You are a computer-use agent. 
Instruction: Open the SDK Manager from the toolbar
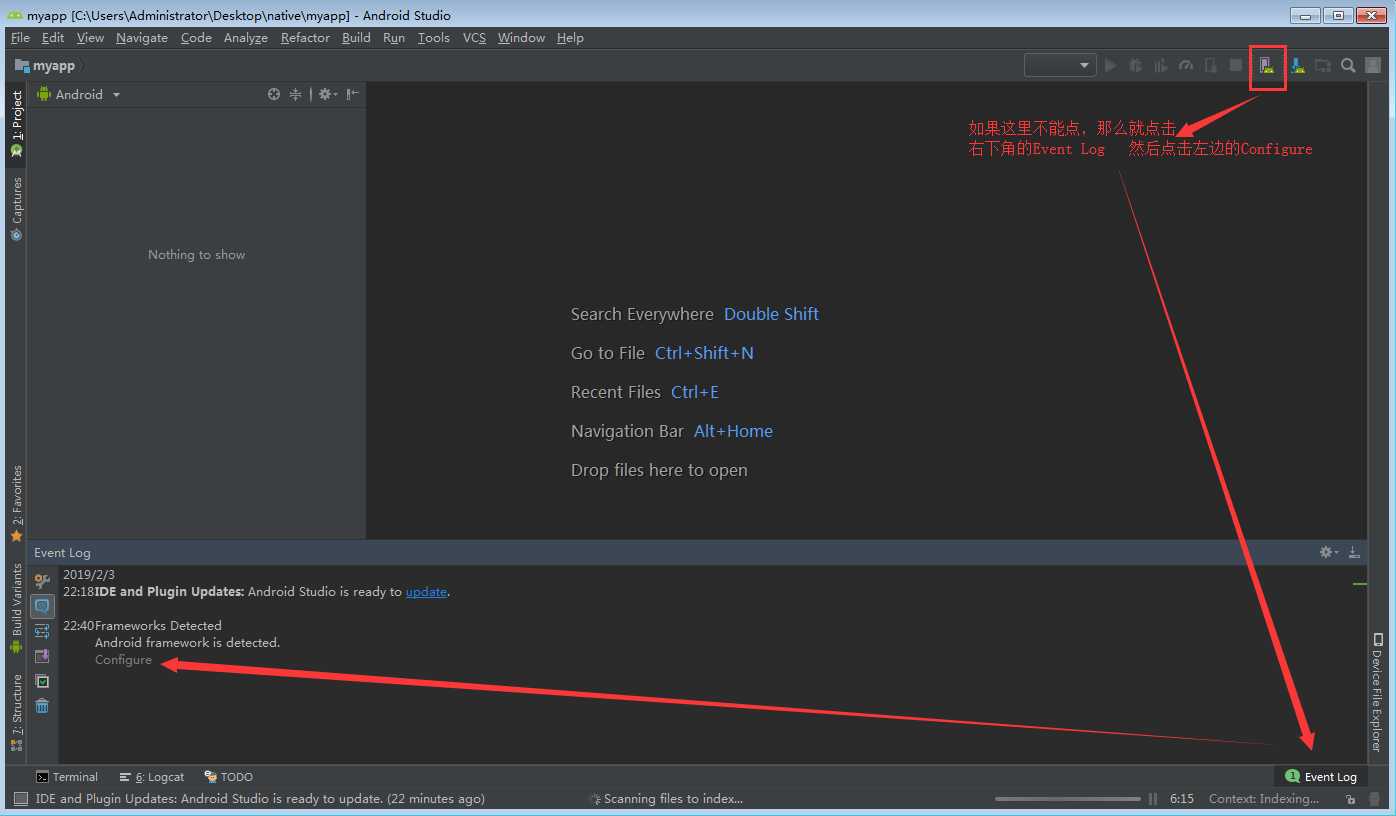pyautogui.click(x=1297, y=66)
